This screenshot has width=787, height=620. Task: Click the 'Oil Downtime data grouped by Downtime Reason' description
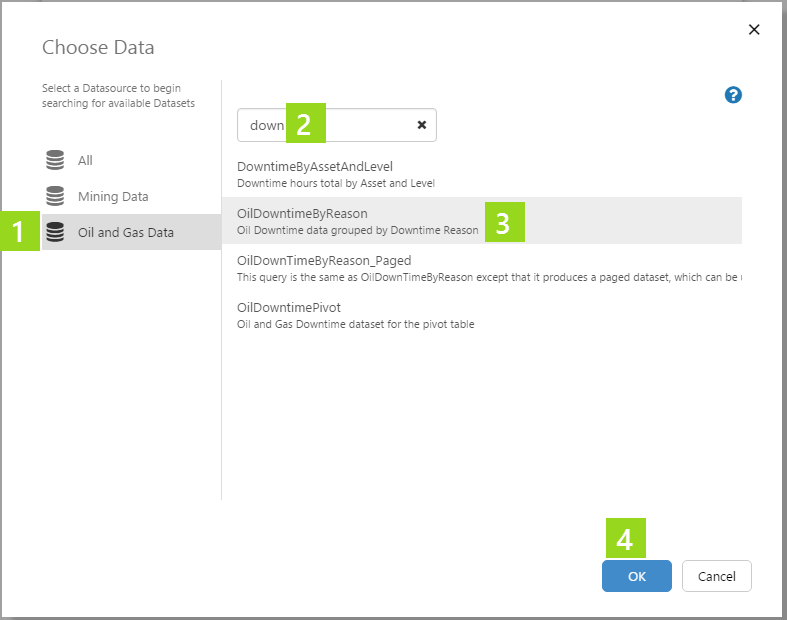357,230
